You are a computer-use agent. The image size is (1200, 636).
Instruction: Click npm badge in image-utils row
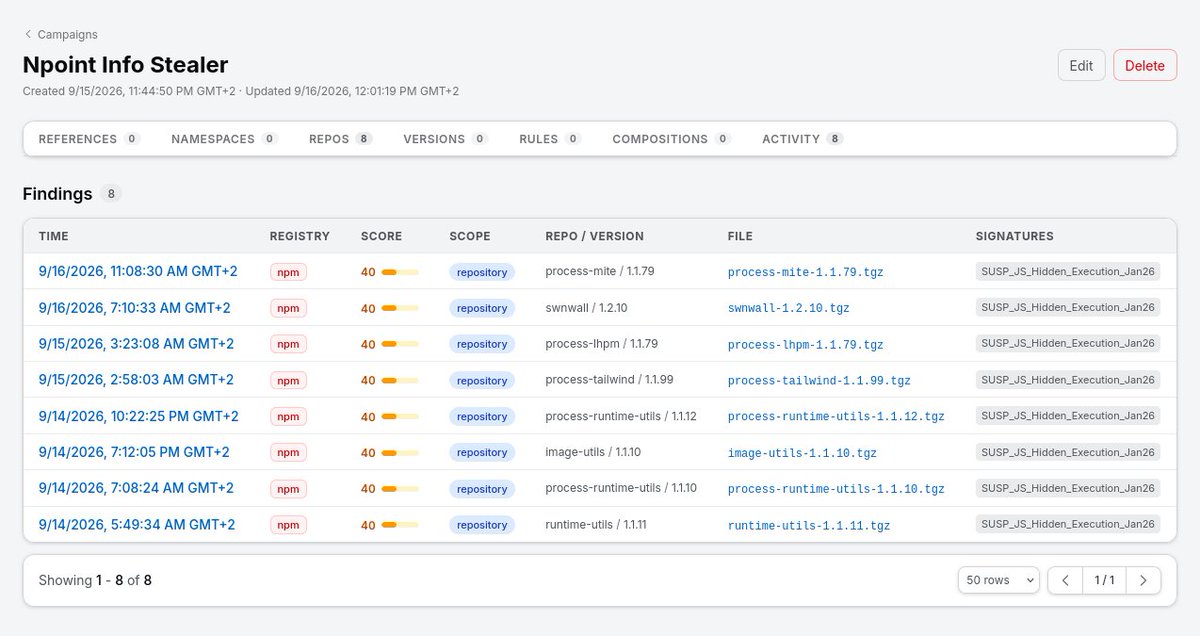point(288,453)
